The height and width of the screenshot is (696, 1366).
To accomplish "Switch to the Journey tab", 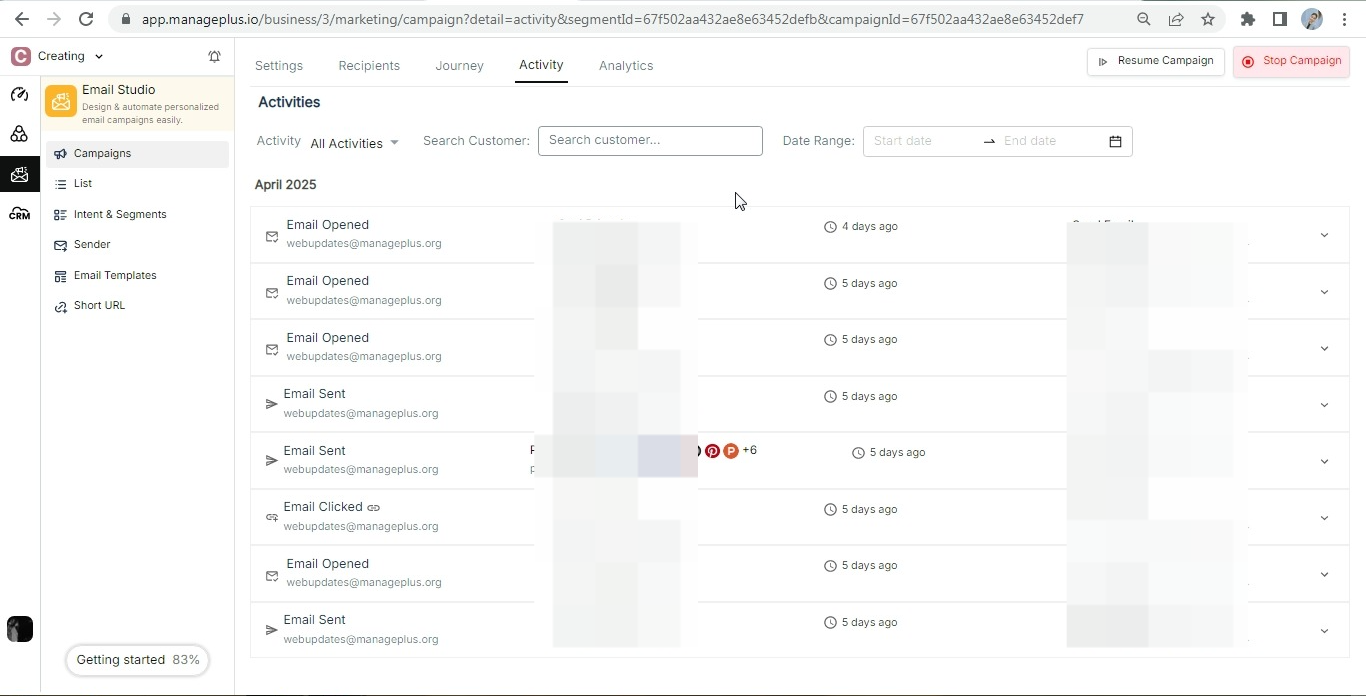I will (460, 66).
